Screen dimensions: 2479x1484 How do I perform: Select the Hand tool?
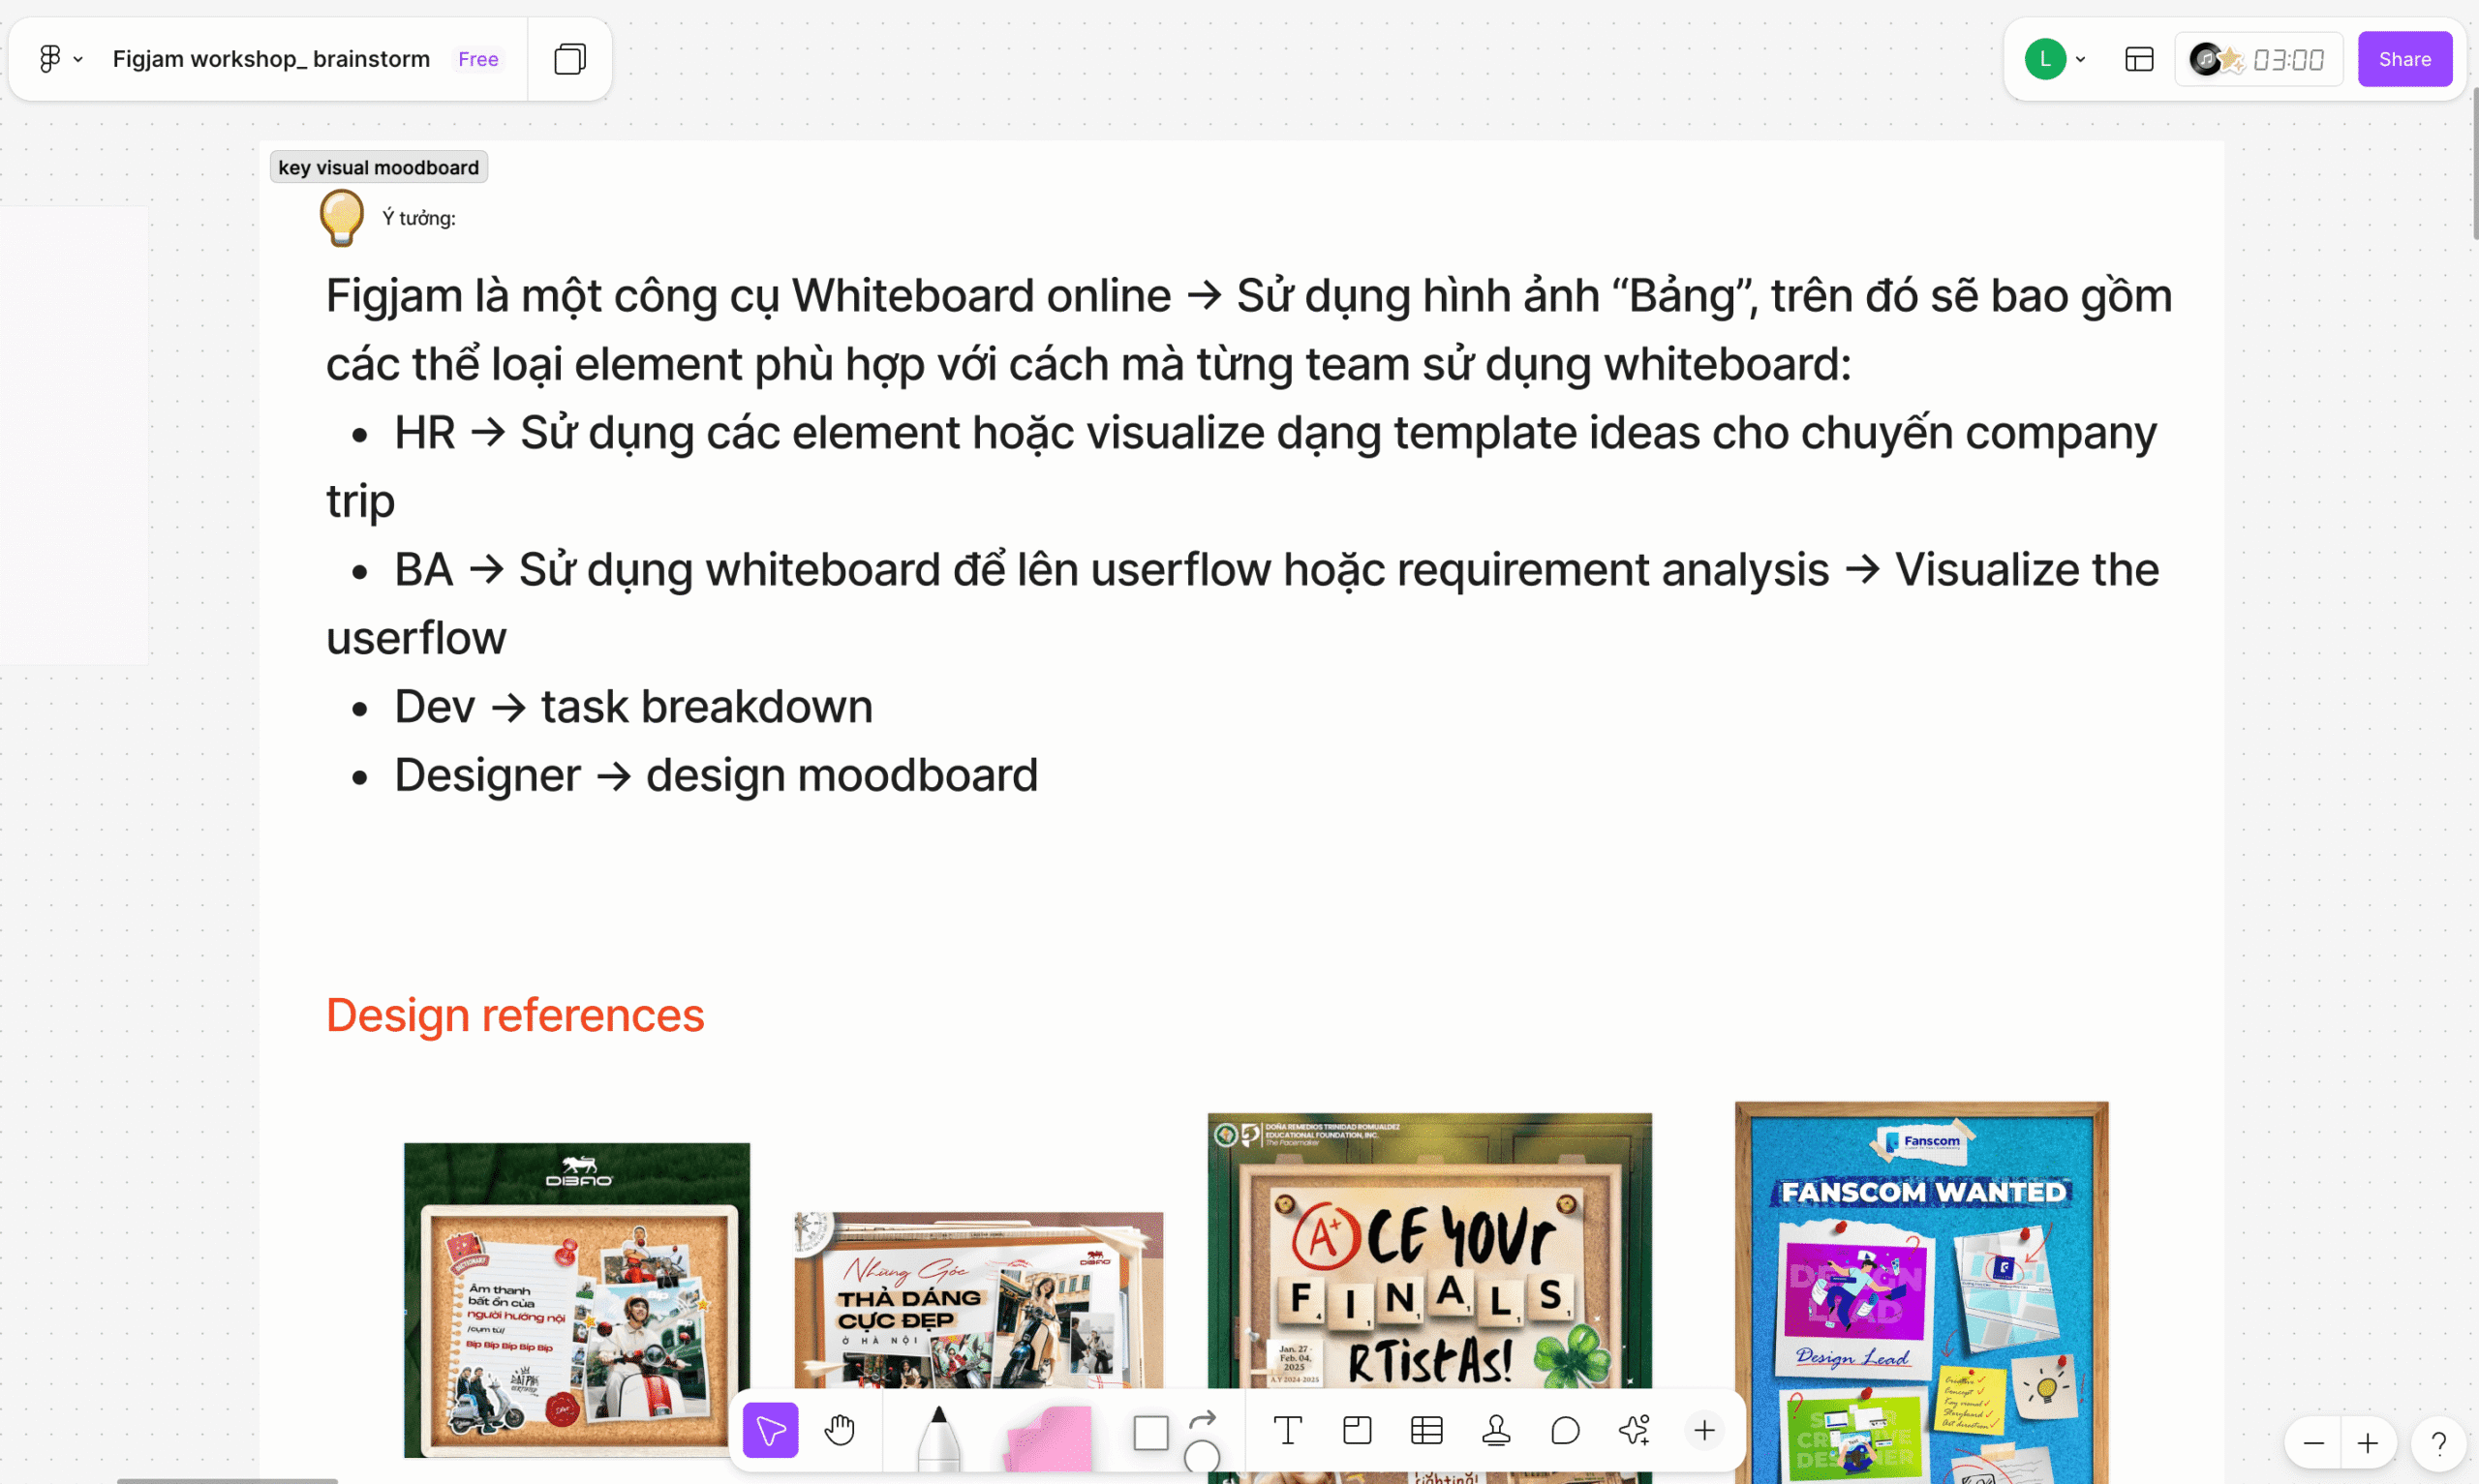coord(839,1430)
